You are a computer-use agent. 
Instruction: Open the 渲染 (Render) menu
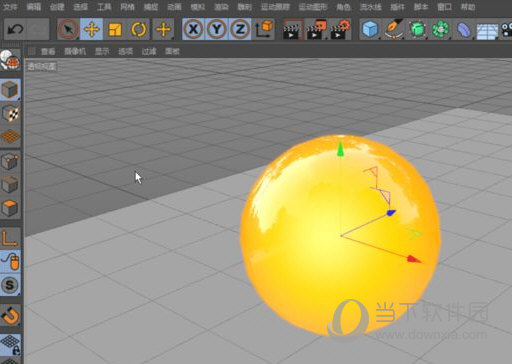tap(221, 7)
